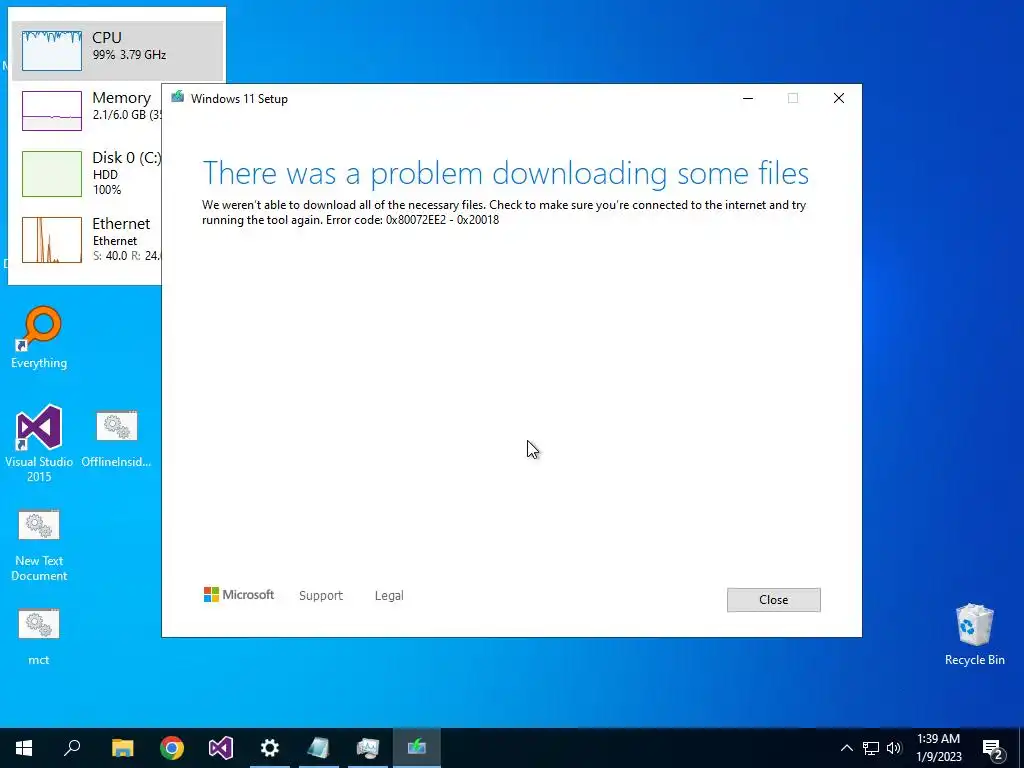Click the '99% 3.79 GHz' CPU value

[129, 55]
